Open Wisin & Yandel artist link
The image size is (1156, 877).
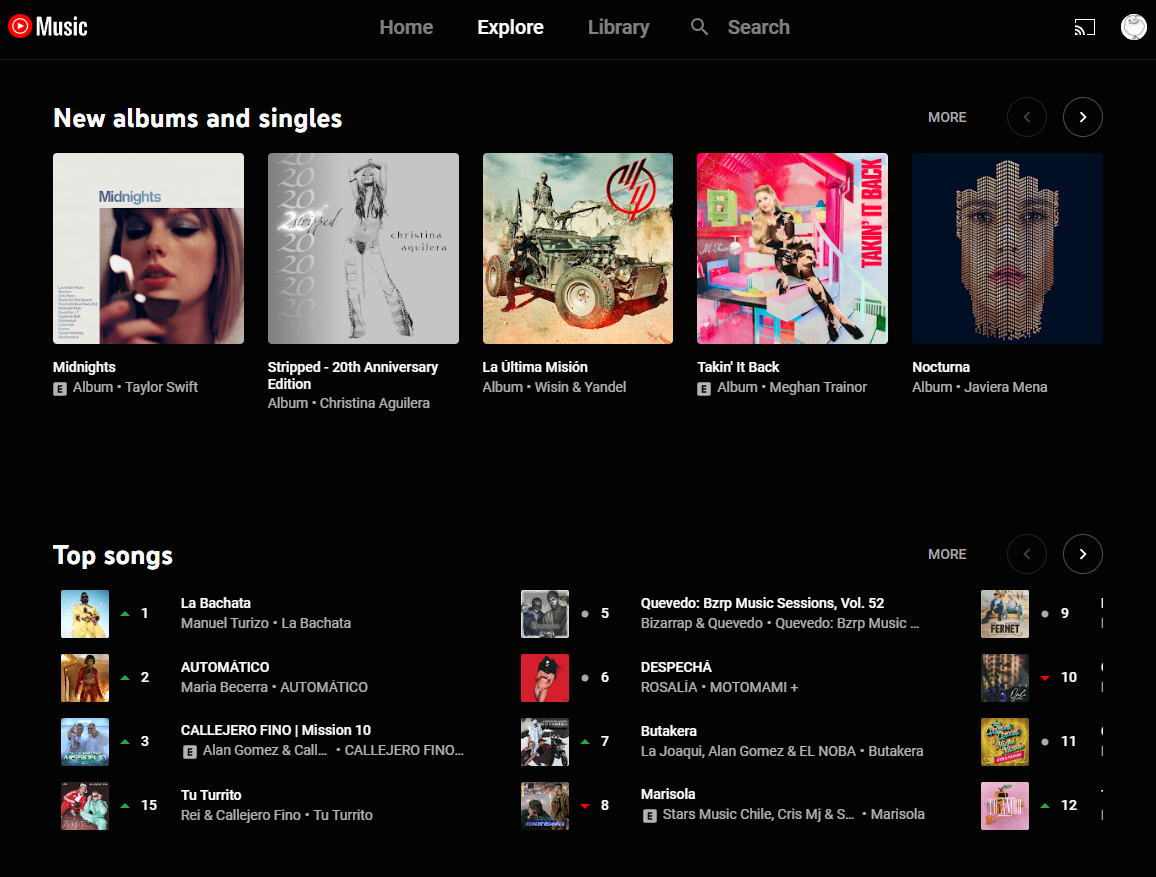580,387
